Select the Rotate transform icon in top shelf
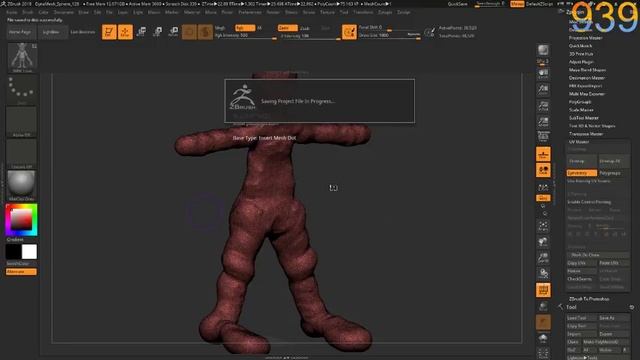This screenshot has height=360, width=640. click(173, 32)
